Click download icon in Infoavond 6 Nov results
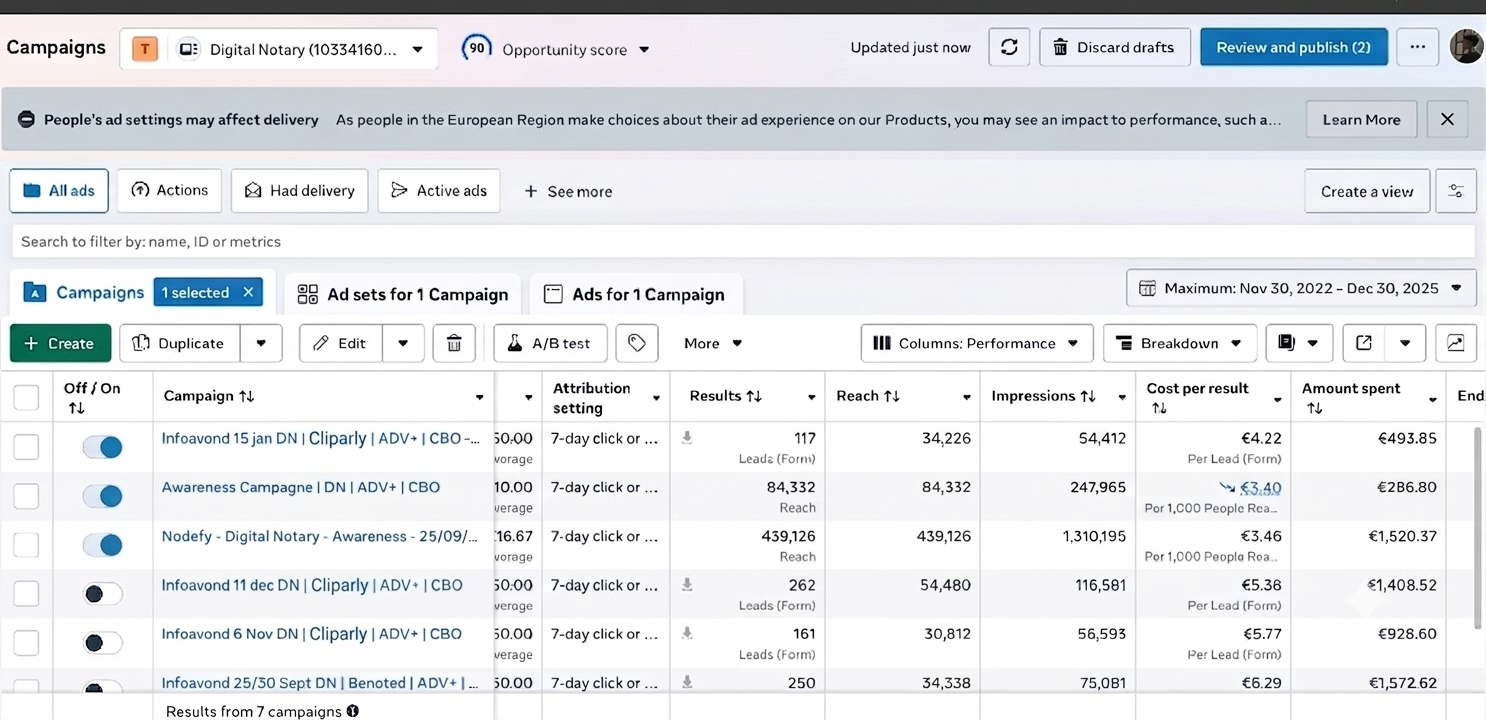1486x720 pixels. (x=687, y=633)
